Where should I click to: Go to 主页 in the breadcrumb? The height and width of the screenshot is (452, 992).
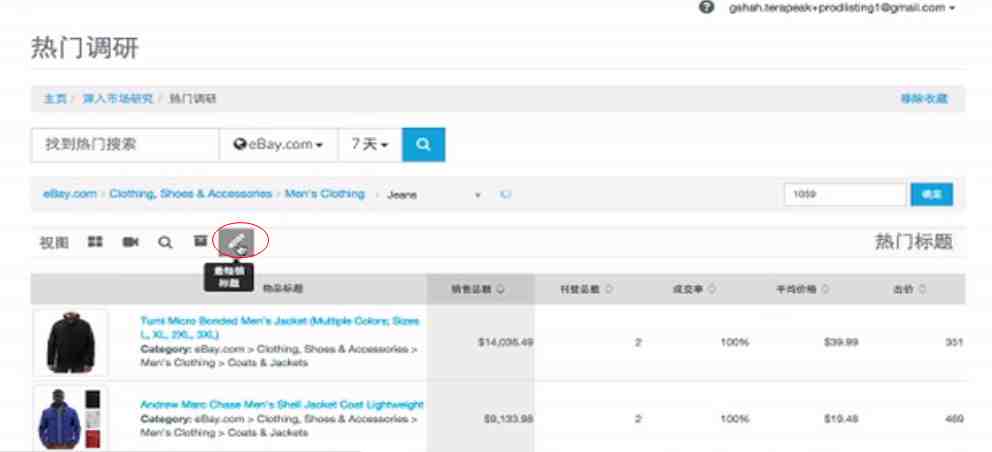pyautogui.click(x=55, y=99)
